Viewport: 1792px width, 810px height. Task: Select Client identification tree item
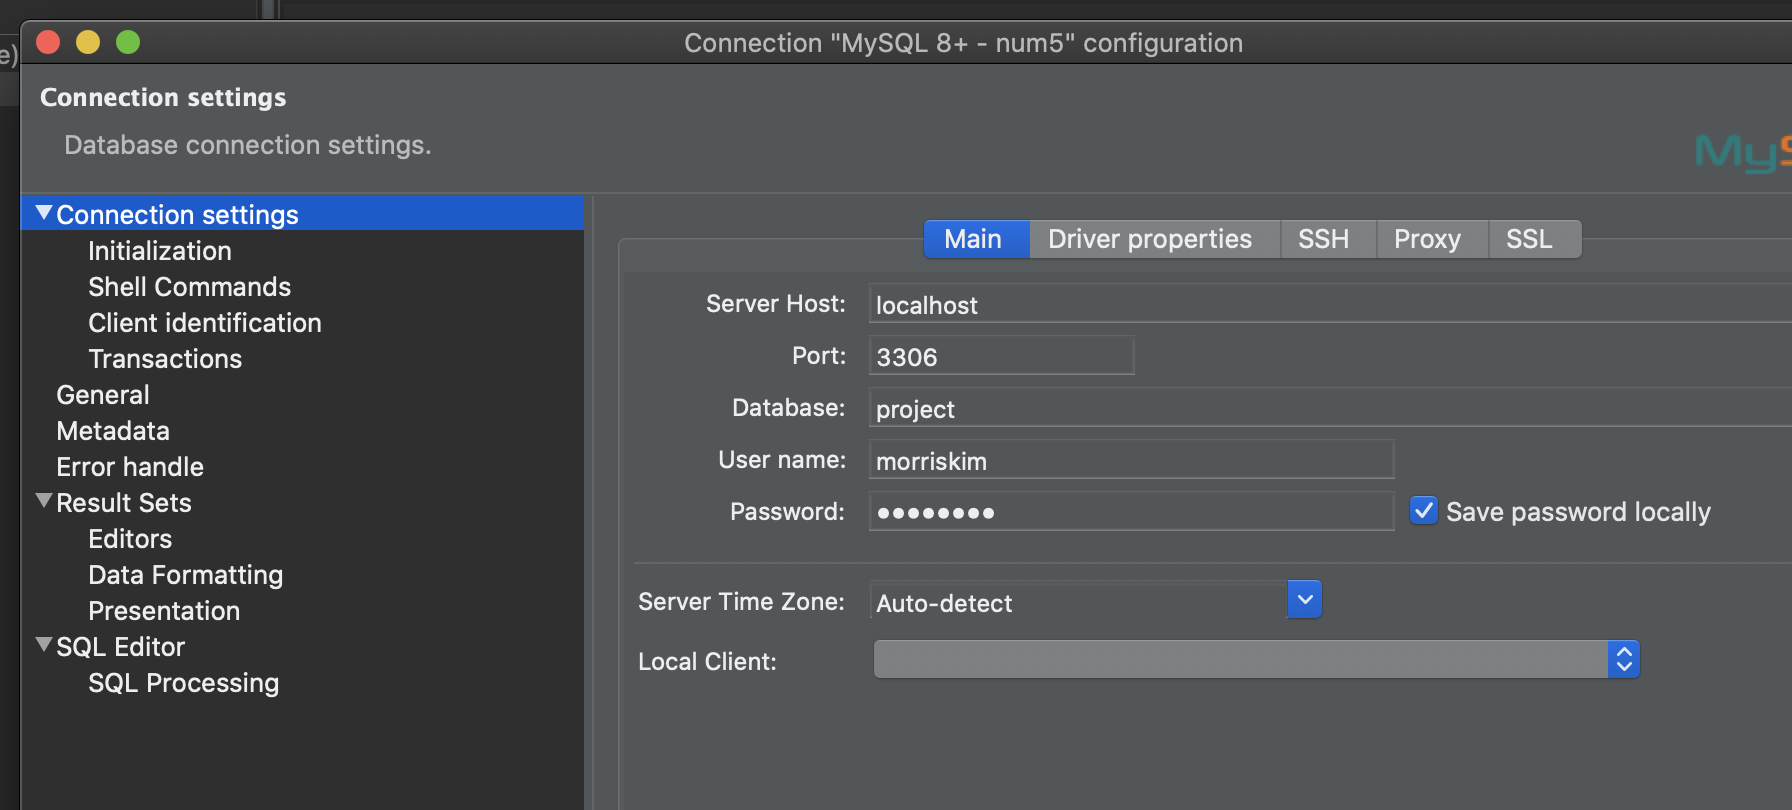(x=205, y=322)
